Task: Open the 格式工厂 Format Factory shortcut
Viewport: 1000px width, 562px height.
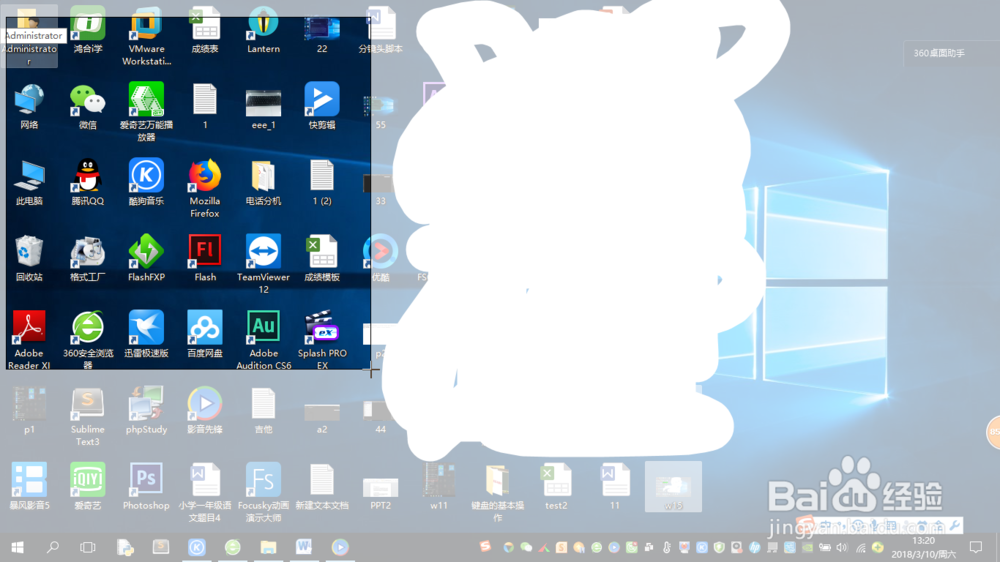Action: [87, 258]
